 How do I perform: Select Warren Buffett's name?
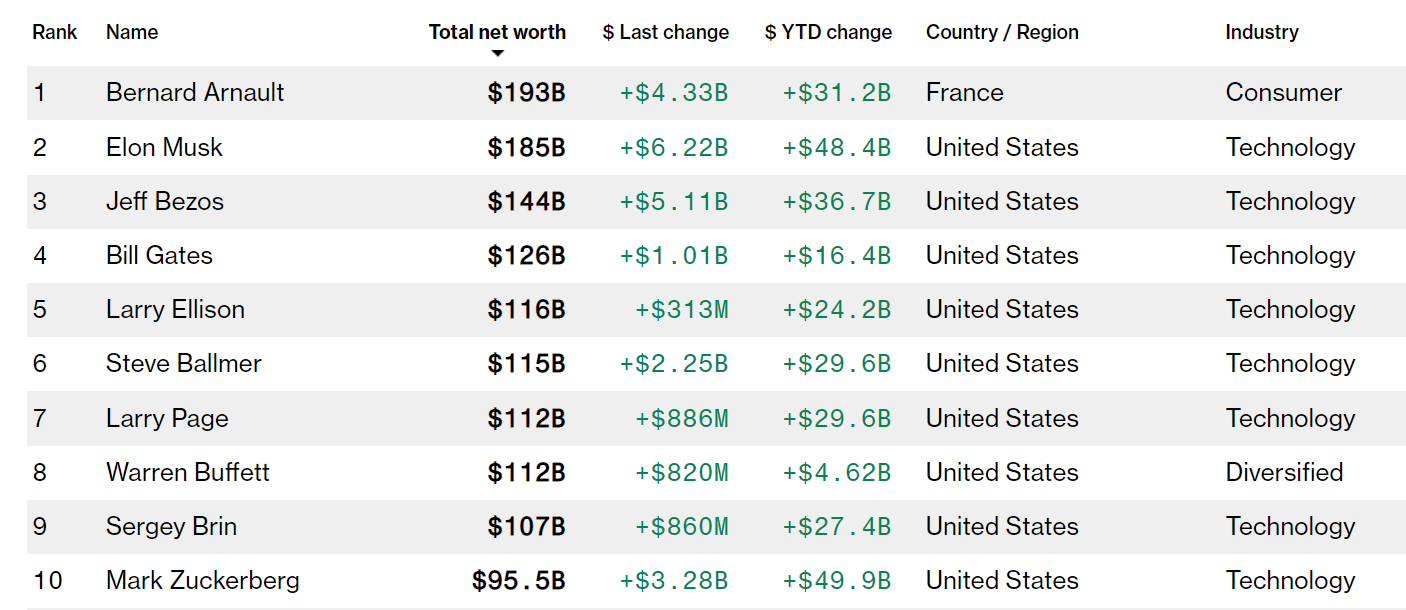pos(188,472)
